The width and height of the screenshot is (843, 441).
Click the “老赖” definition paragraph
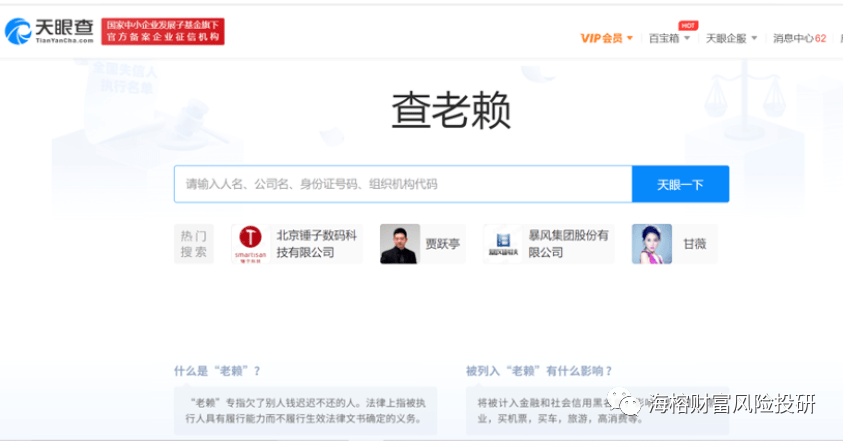(x=305, y=410)
